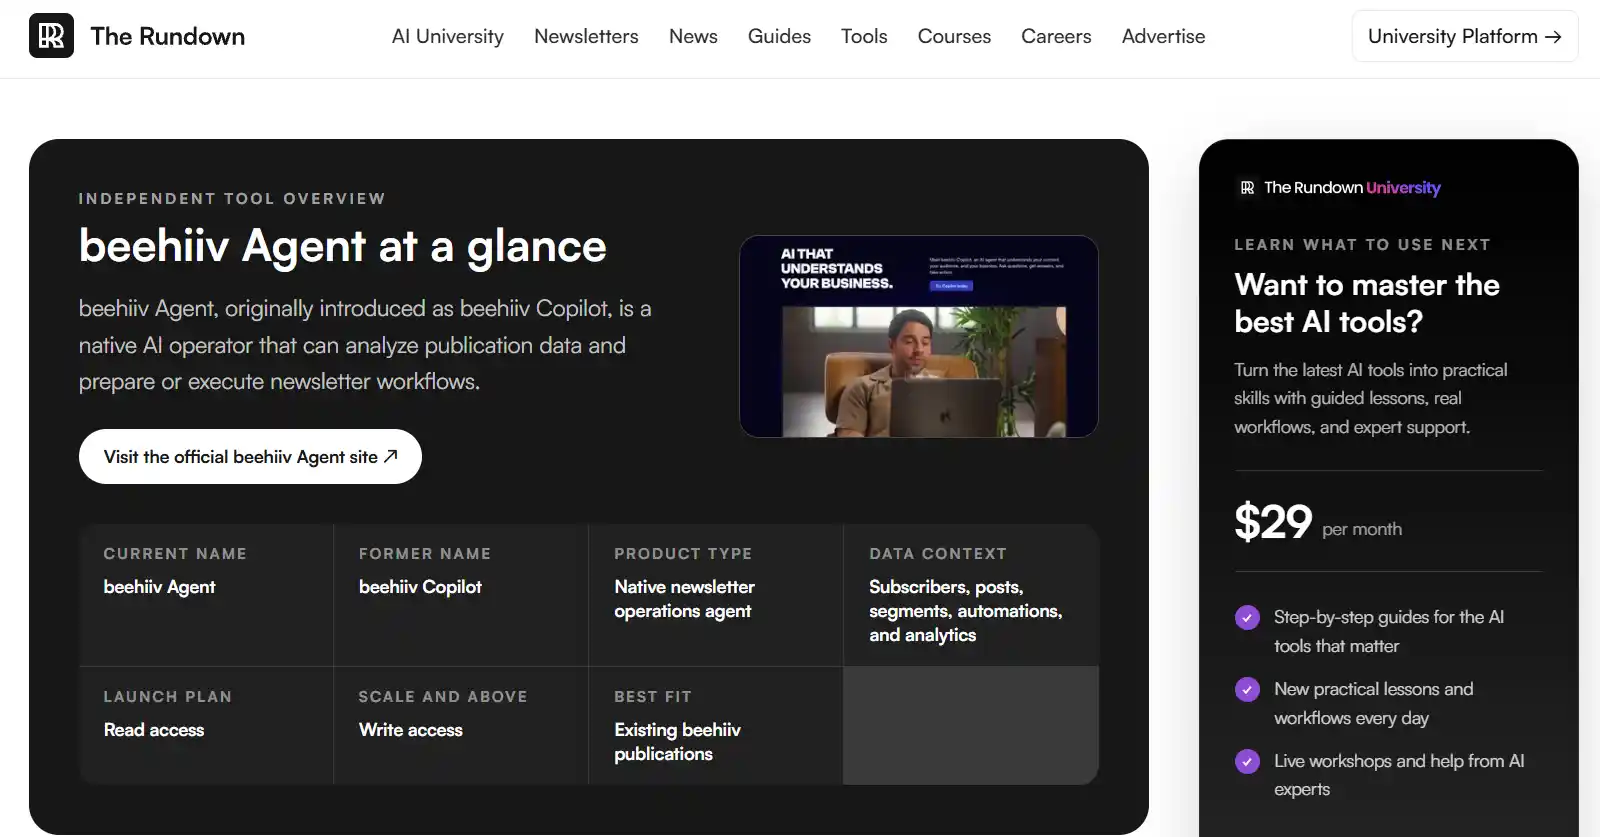Select the 'beehiiv Agent at a glance' heading
This screenshot has width=1600, height=837.
click(x=343, y=246)
